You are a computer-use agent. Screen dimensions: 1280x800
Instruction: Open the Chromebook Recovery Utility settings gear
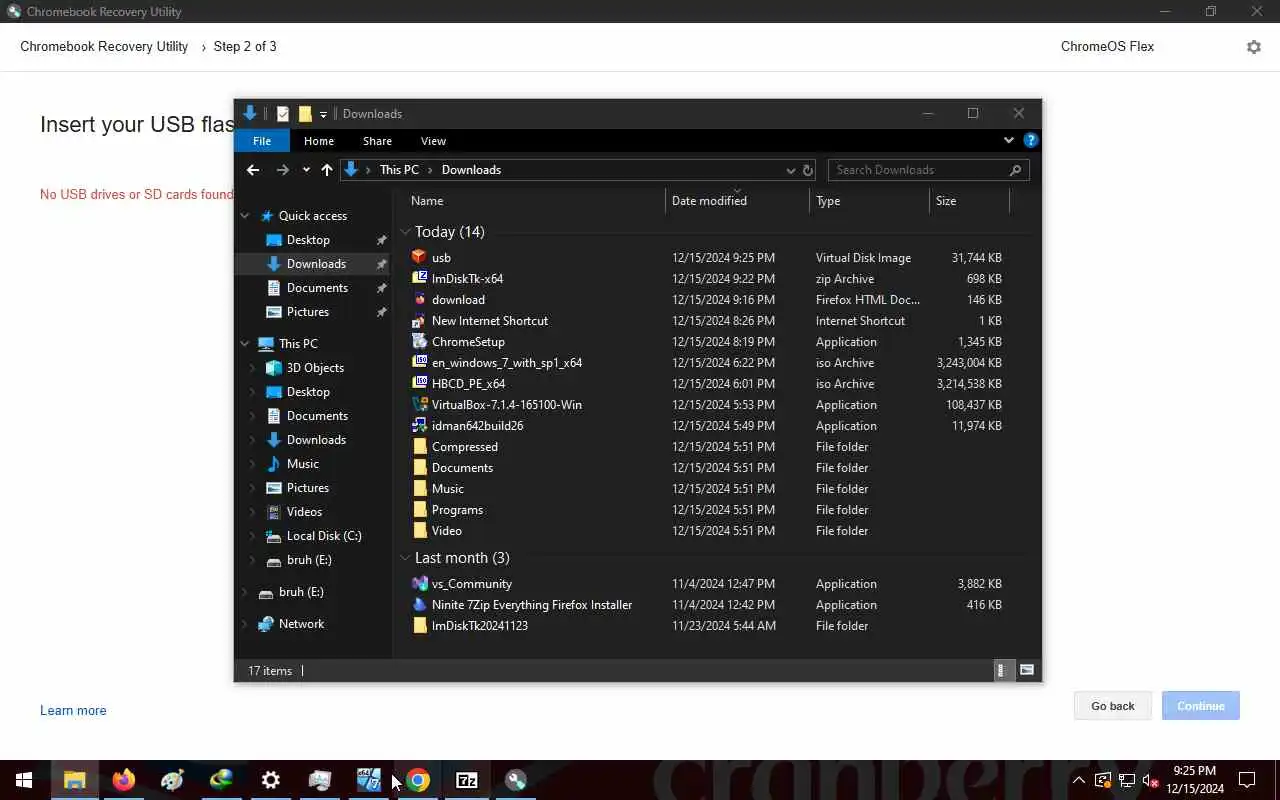(1253, 47)
